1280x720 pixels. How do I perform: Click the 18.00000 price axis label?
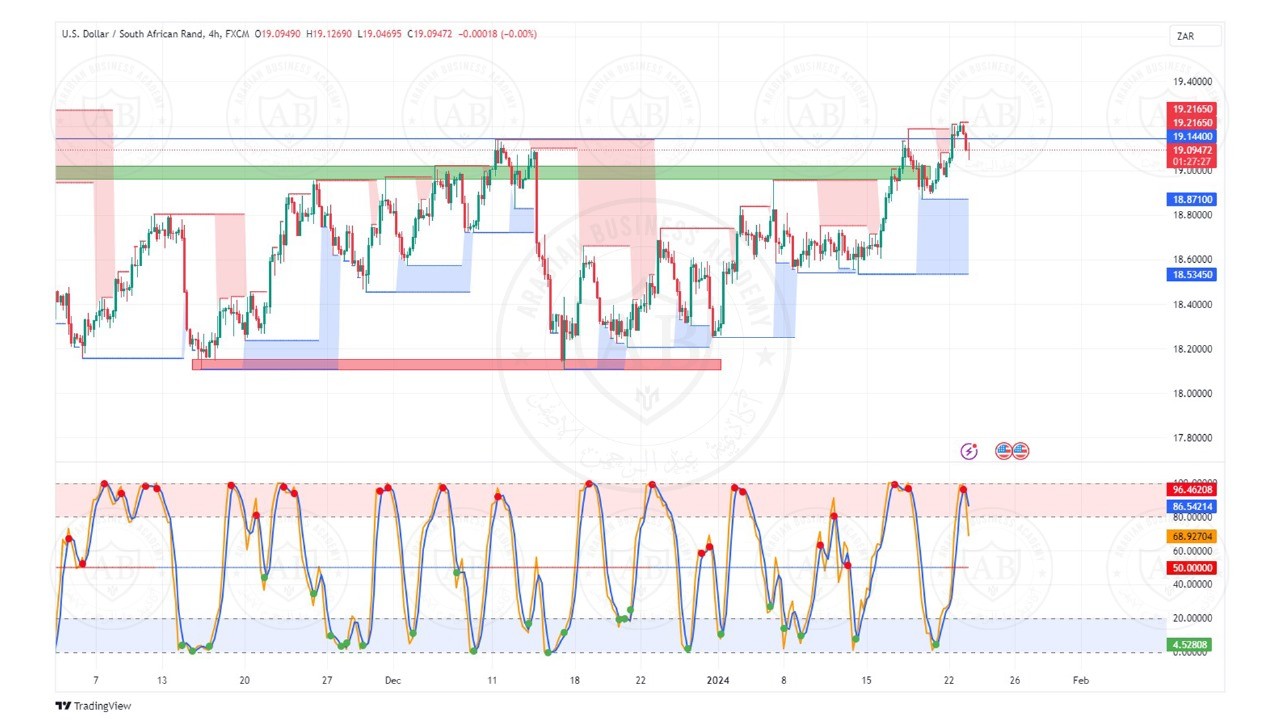coord(1193,393)
